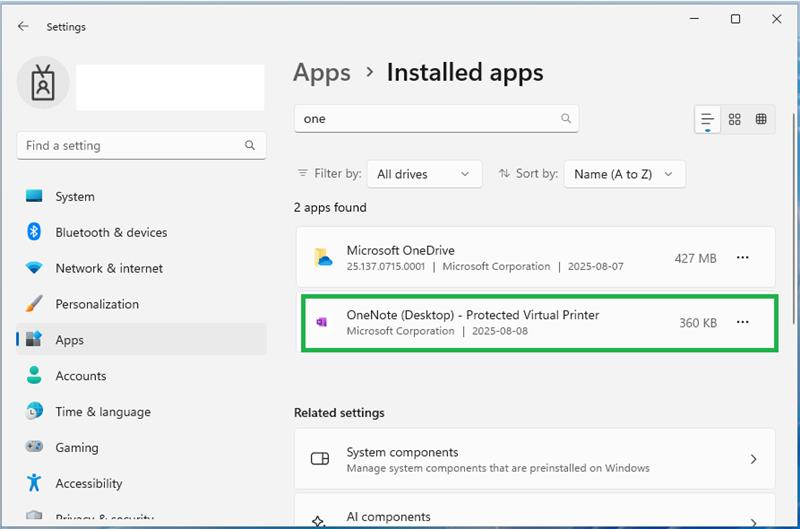Click the Find a setting search field
The width and height of the screenshot is (800, 529).
coord(141,145)
